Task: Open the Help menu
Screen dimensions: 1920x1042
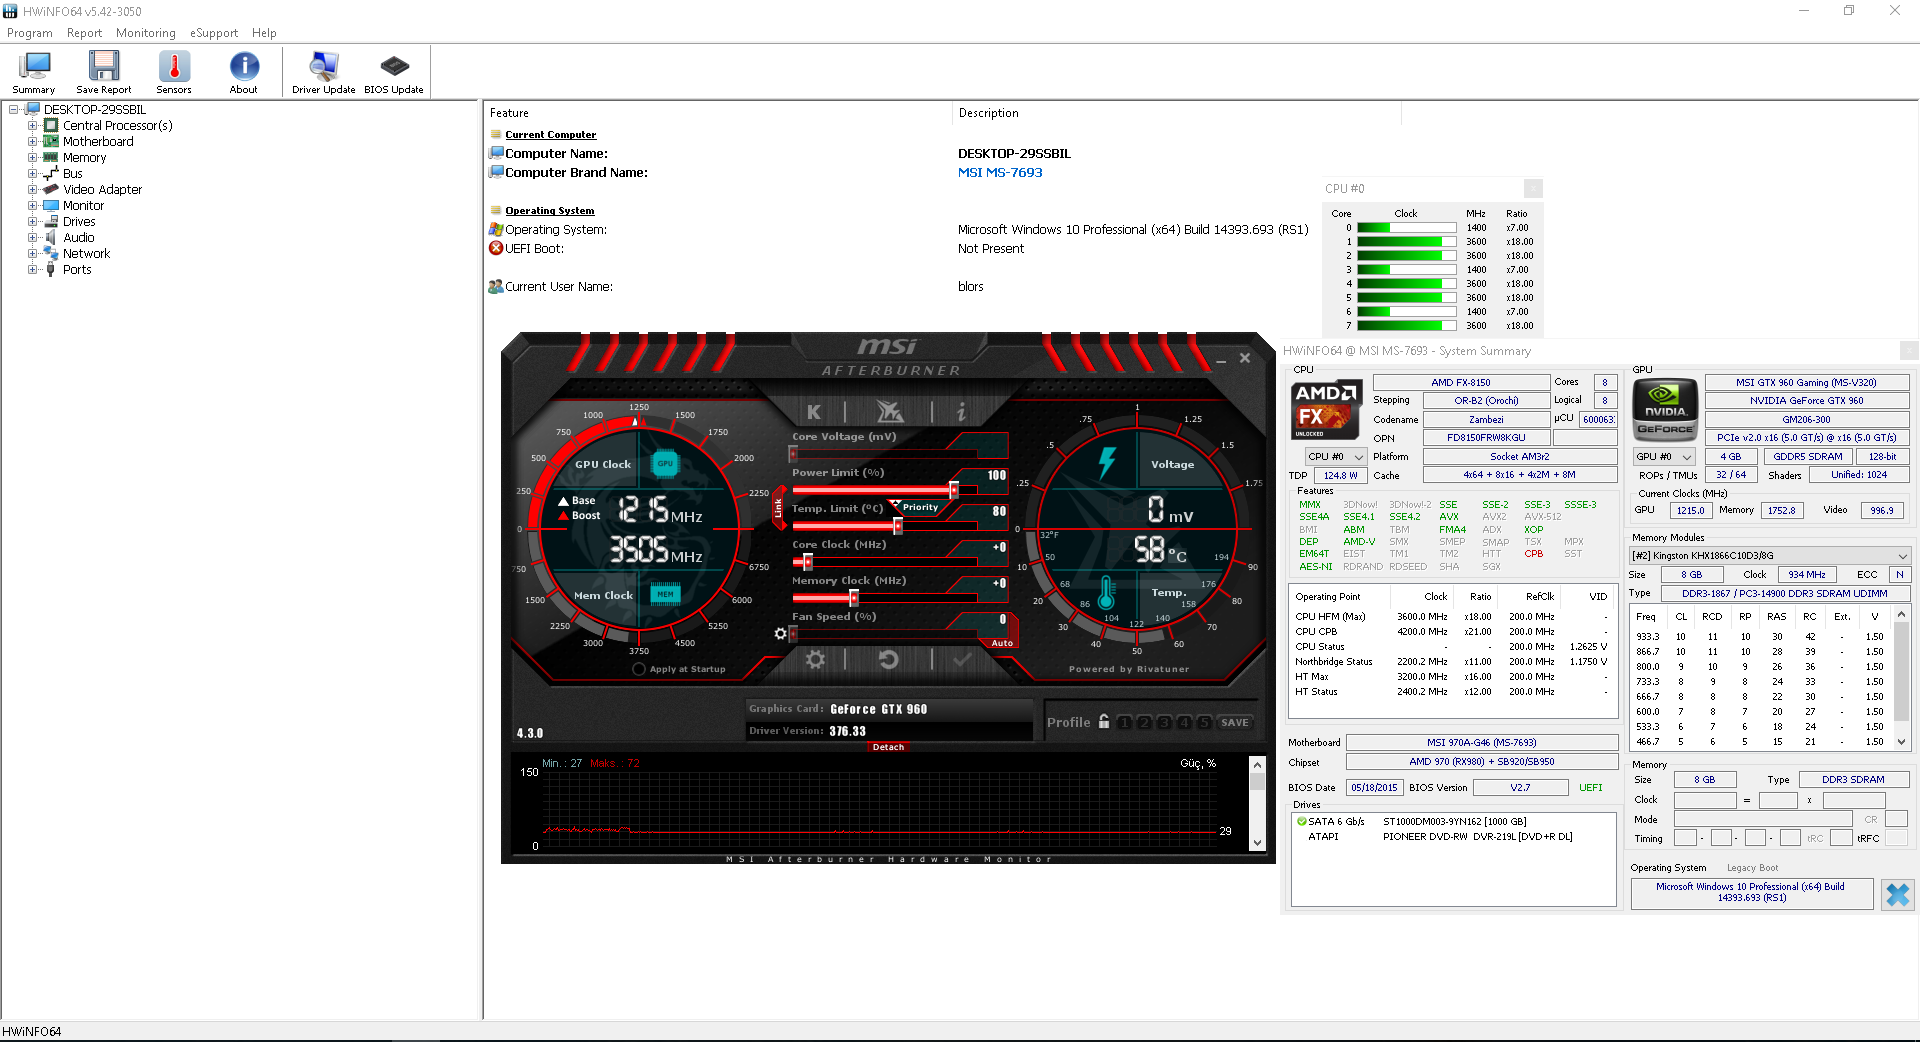Action: (264, 33)
